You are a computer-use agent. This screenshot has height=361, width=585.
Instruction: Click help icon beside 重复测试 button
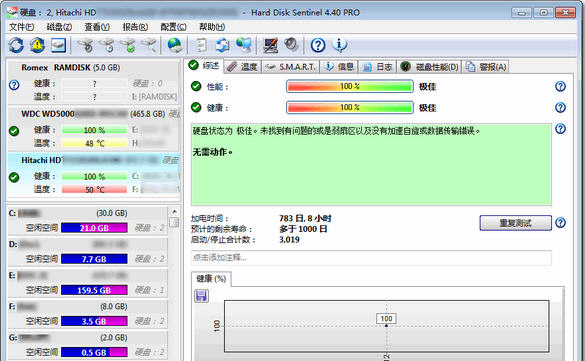(560, 223)
